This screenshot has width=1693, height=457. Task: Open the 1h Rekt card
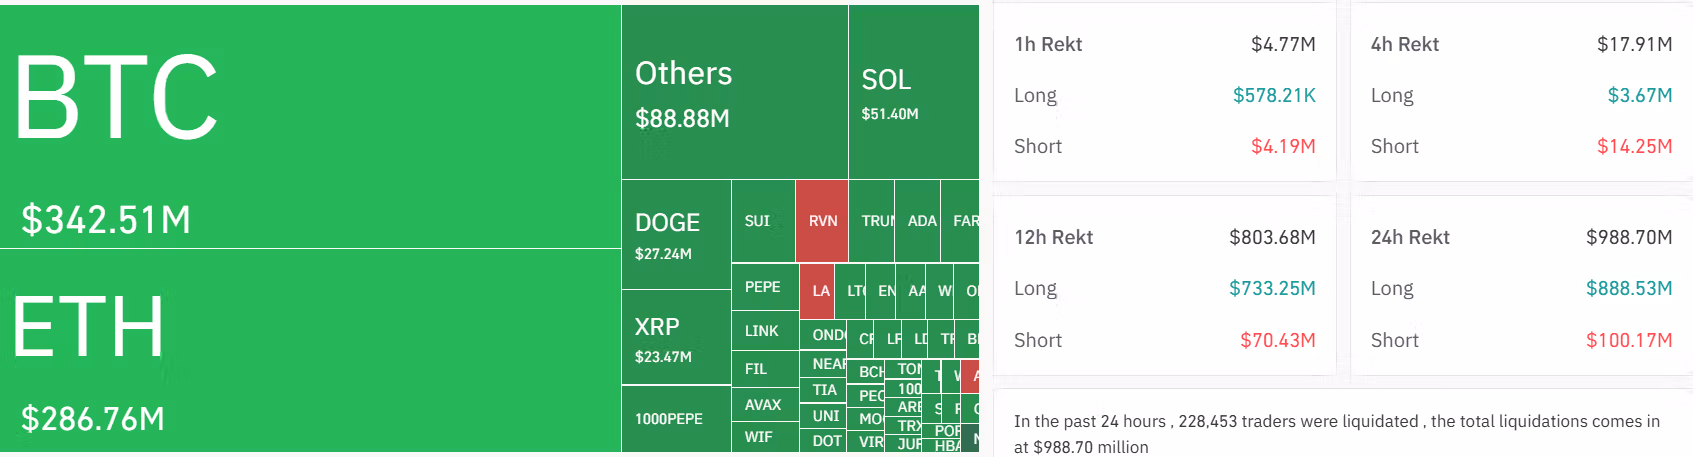tap(1165, 92)
